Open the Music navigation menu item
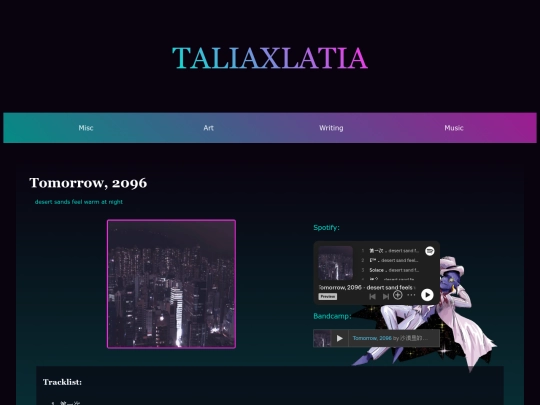This screenshot has width=540, height=405. tap(454, 128)
